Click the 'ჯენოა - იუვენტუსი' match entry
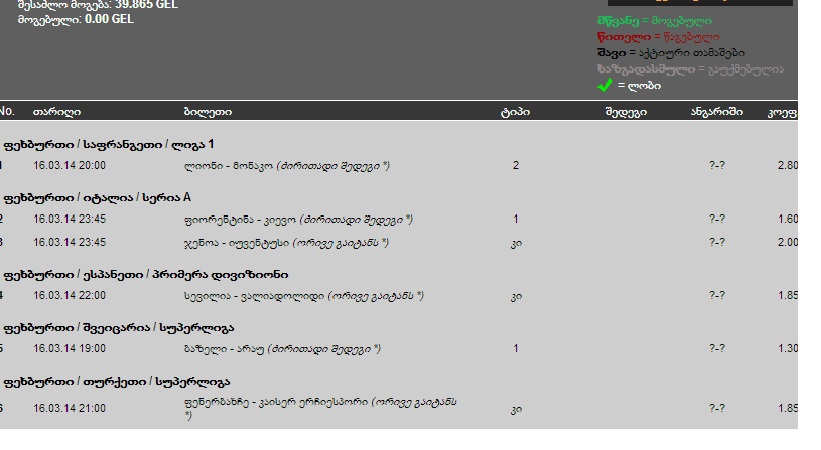This screenshot has width=821, height=450. [x=286, y=243]
